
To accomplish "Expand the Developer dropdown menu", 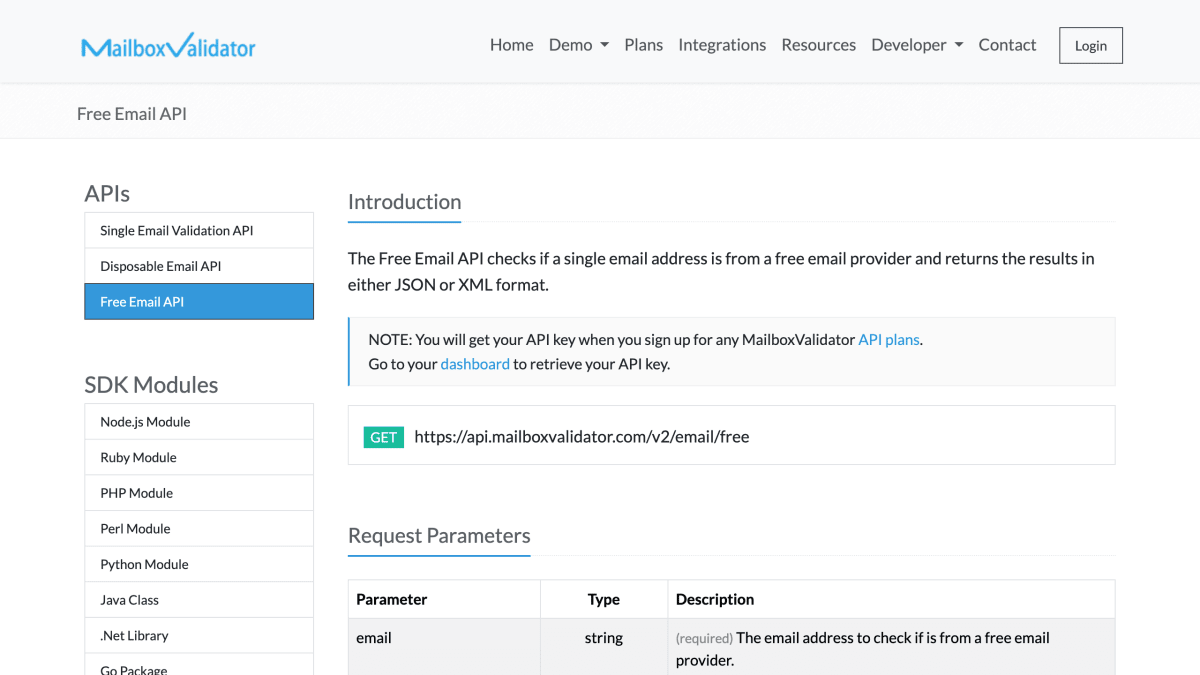I will tap(917, 45).
